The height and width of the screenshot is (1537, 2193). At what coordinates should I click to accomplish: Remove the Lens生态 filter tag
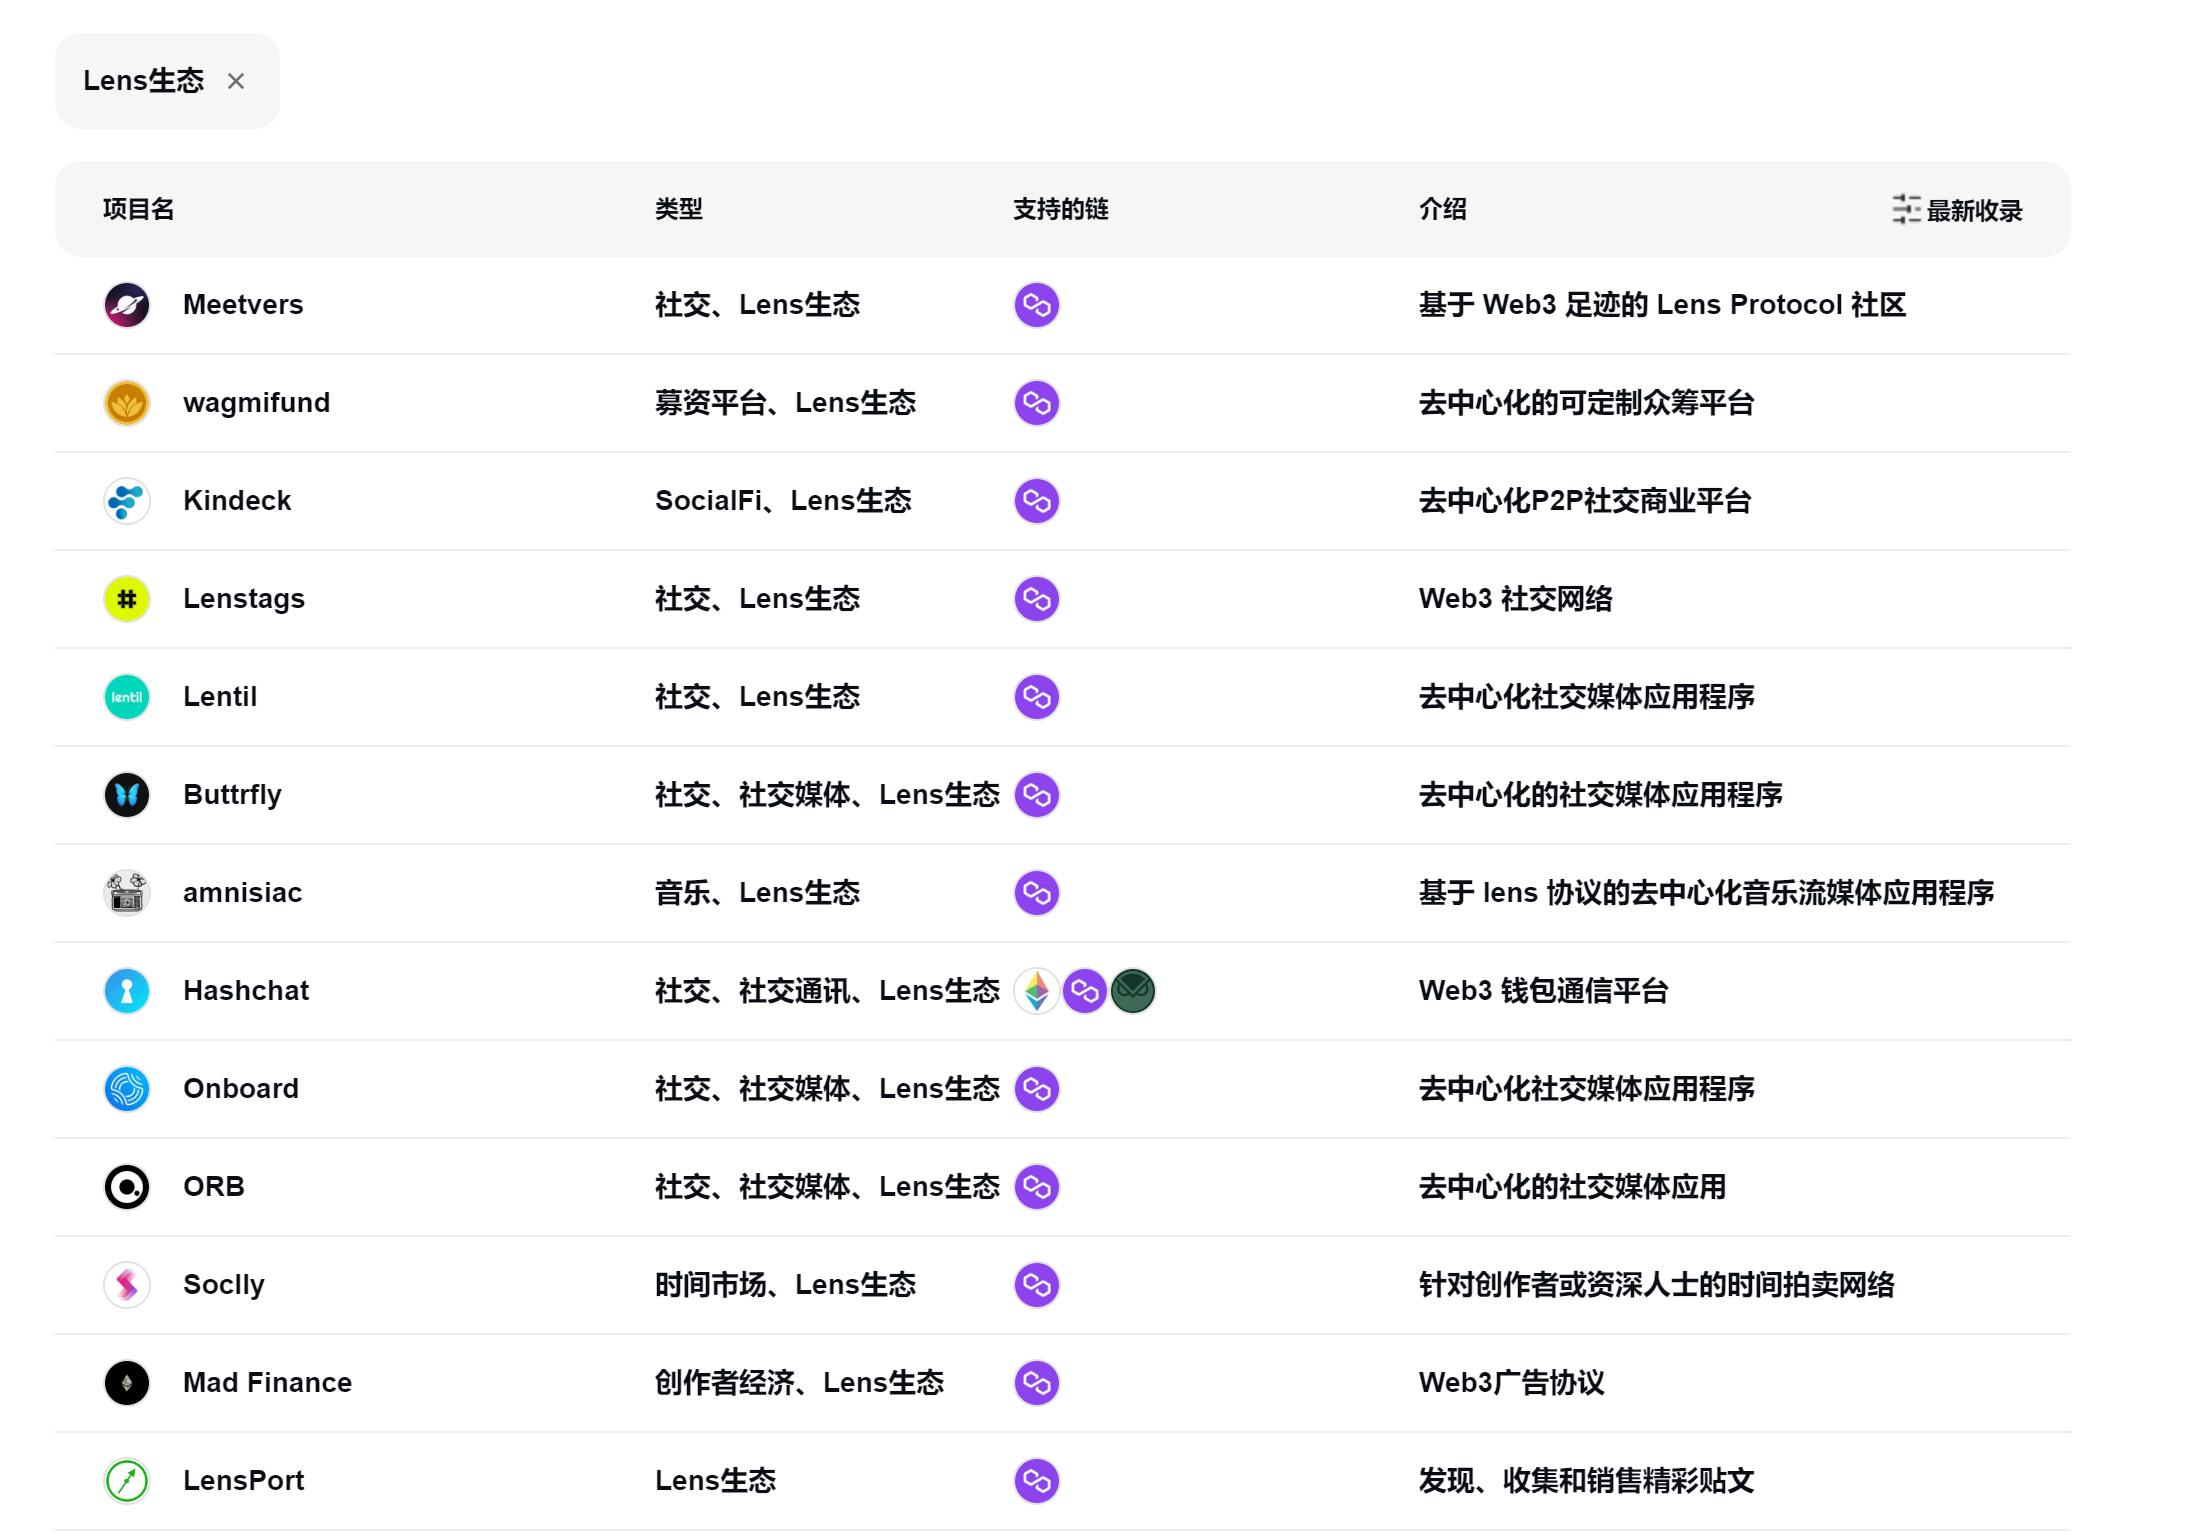pyautogui.click(x=236, y=81)
